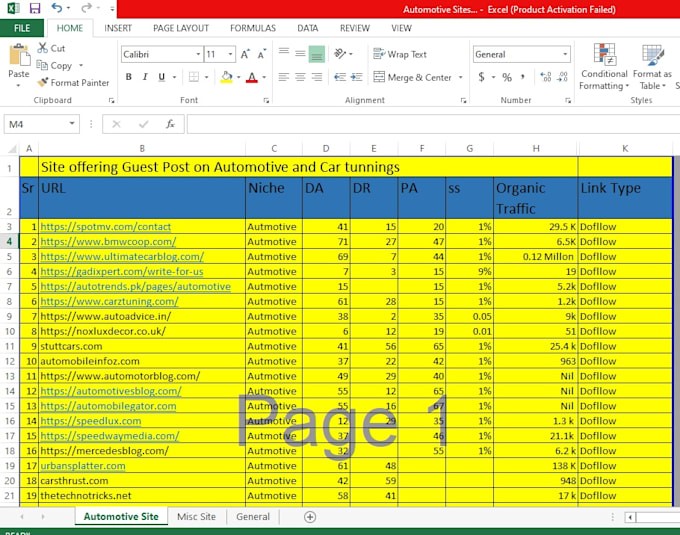Viewport: 680px width, 535px height.
Task: Switch to the DATA ribbon tab
Action: click(x=307, y=28)
